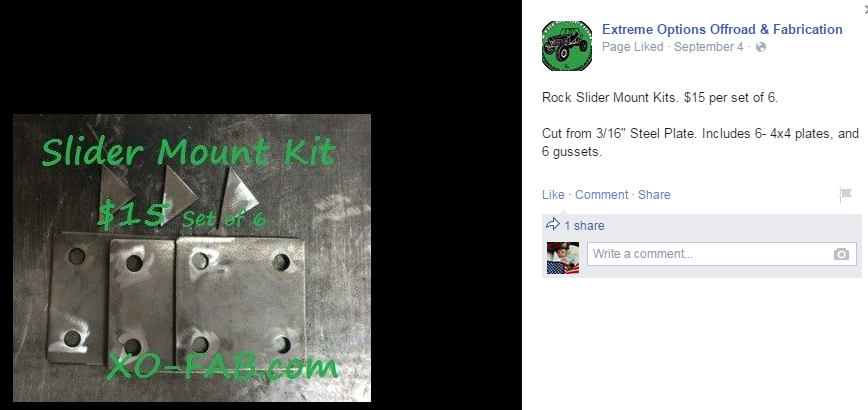
Task: Open Extreme Options Offroad & Fabrication page link
Action: pyautogui.click(x=722, y=29)
